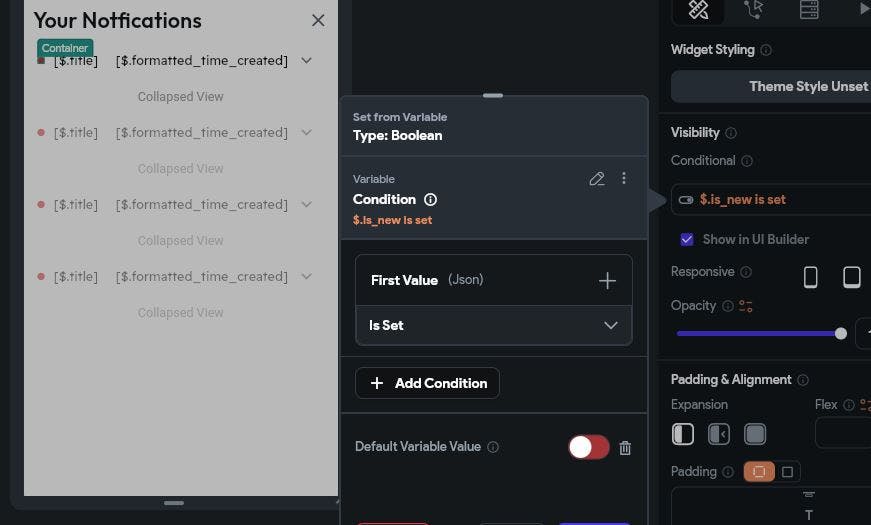Viewport: 871px width, 525px height.
Task: Expand the last notification row chevron
Action: (307, 277)
